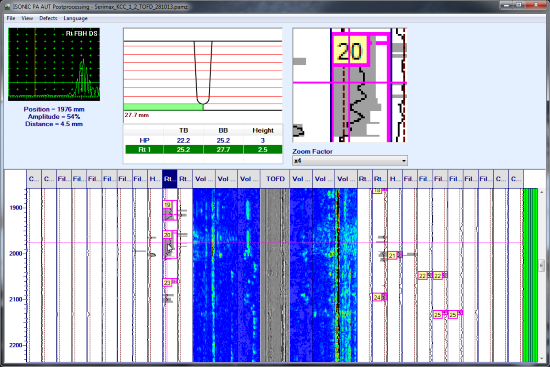Click the zoomed defect 20 preview
The height and width of the screenshot is (367, 550).
[x=350, y=85]
